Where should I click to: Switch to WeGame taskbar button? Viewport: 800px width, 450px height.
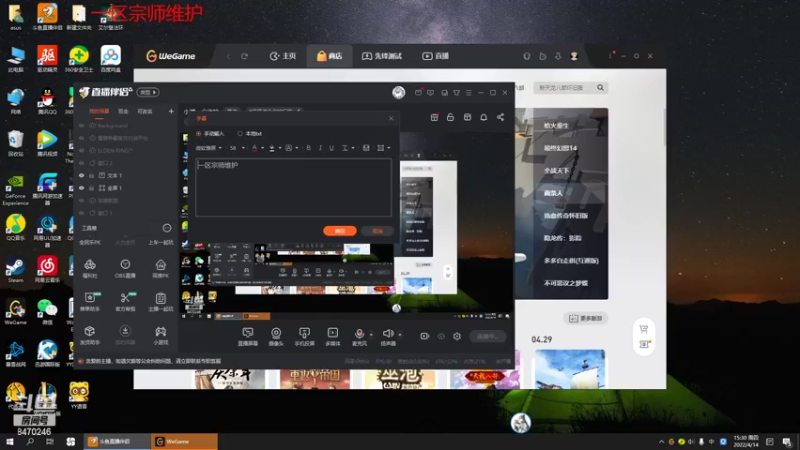[184, 441]
